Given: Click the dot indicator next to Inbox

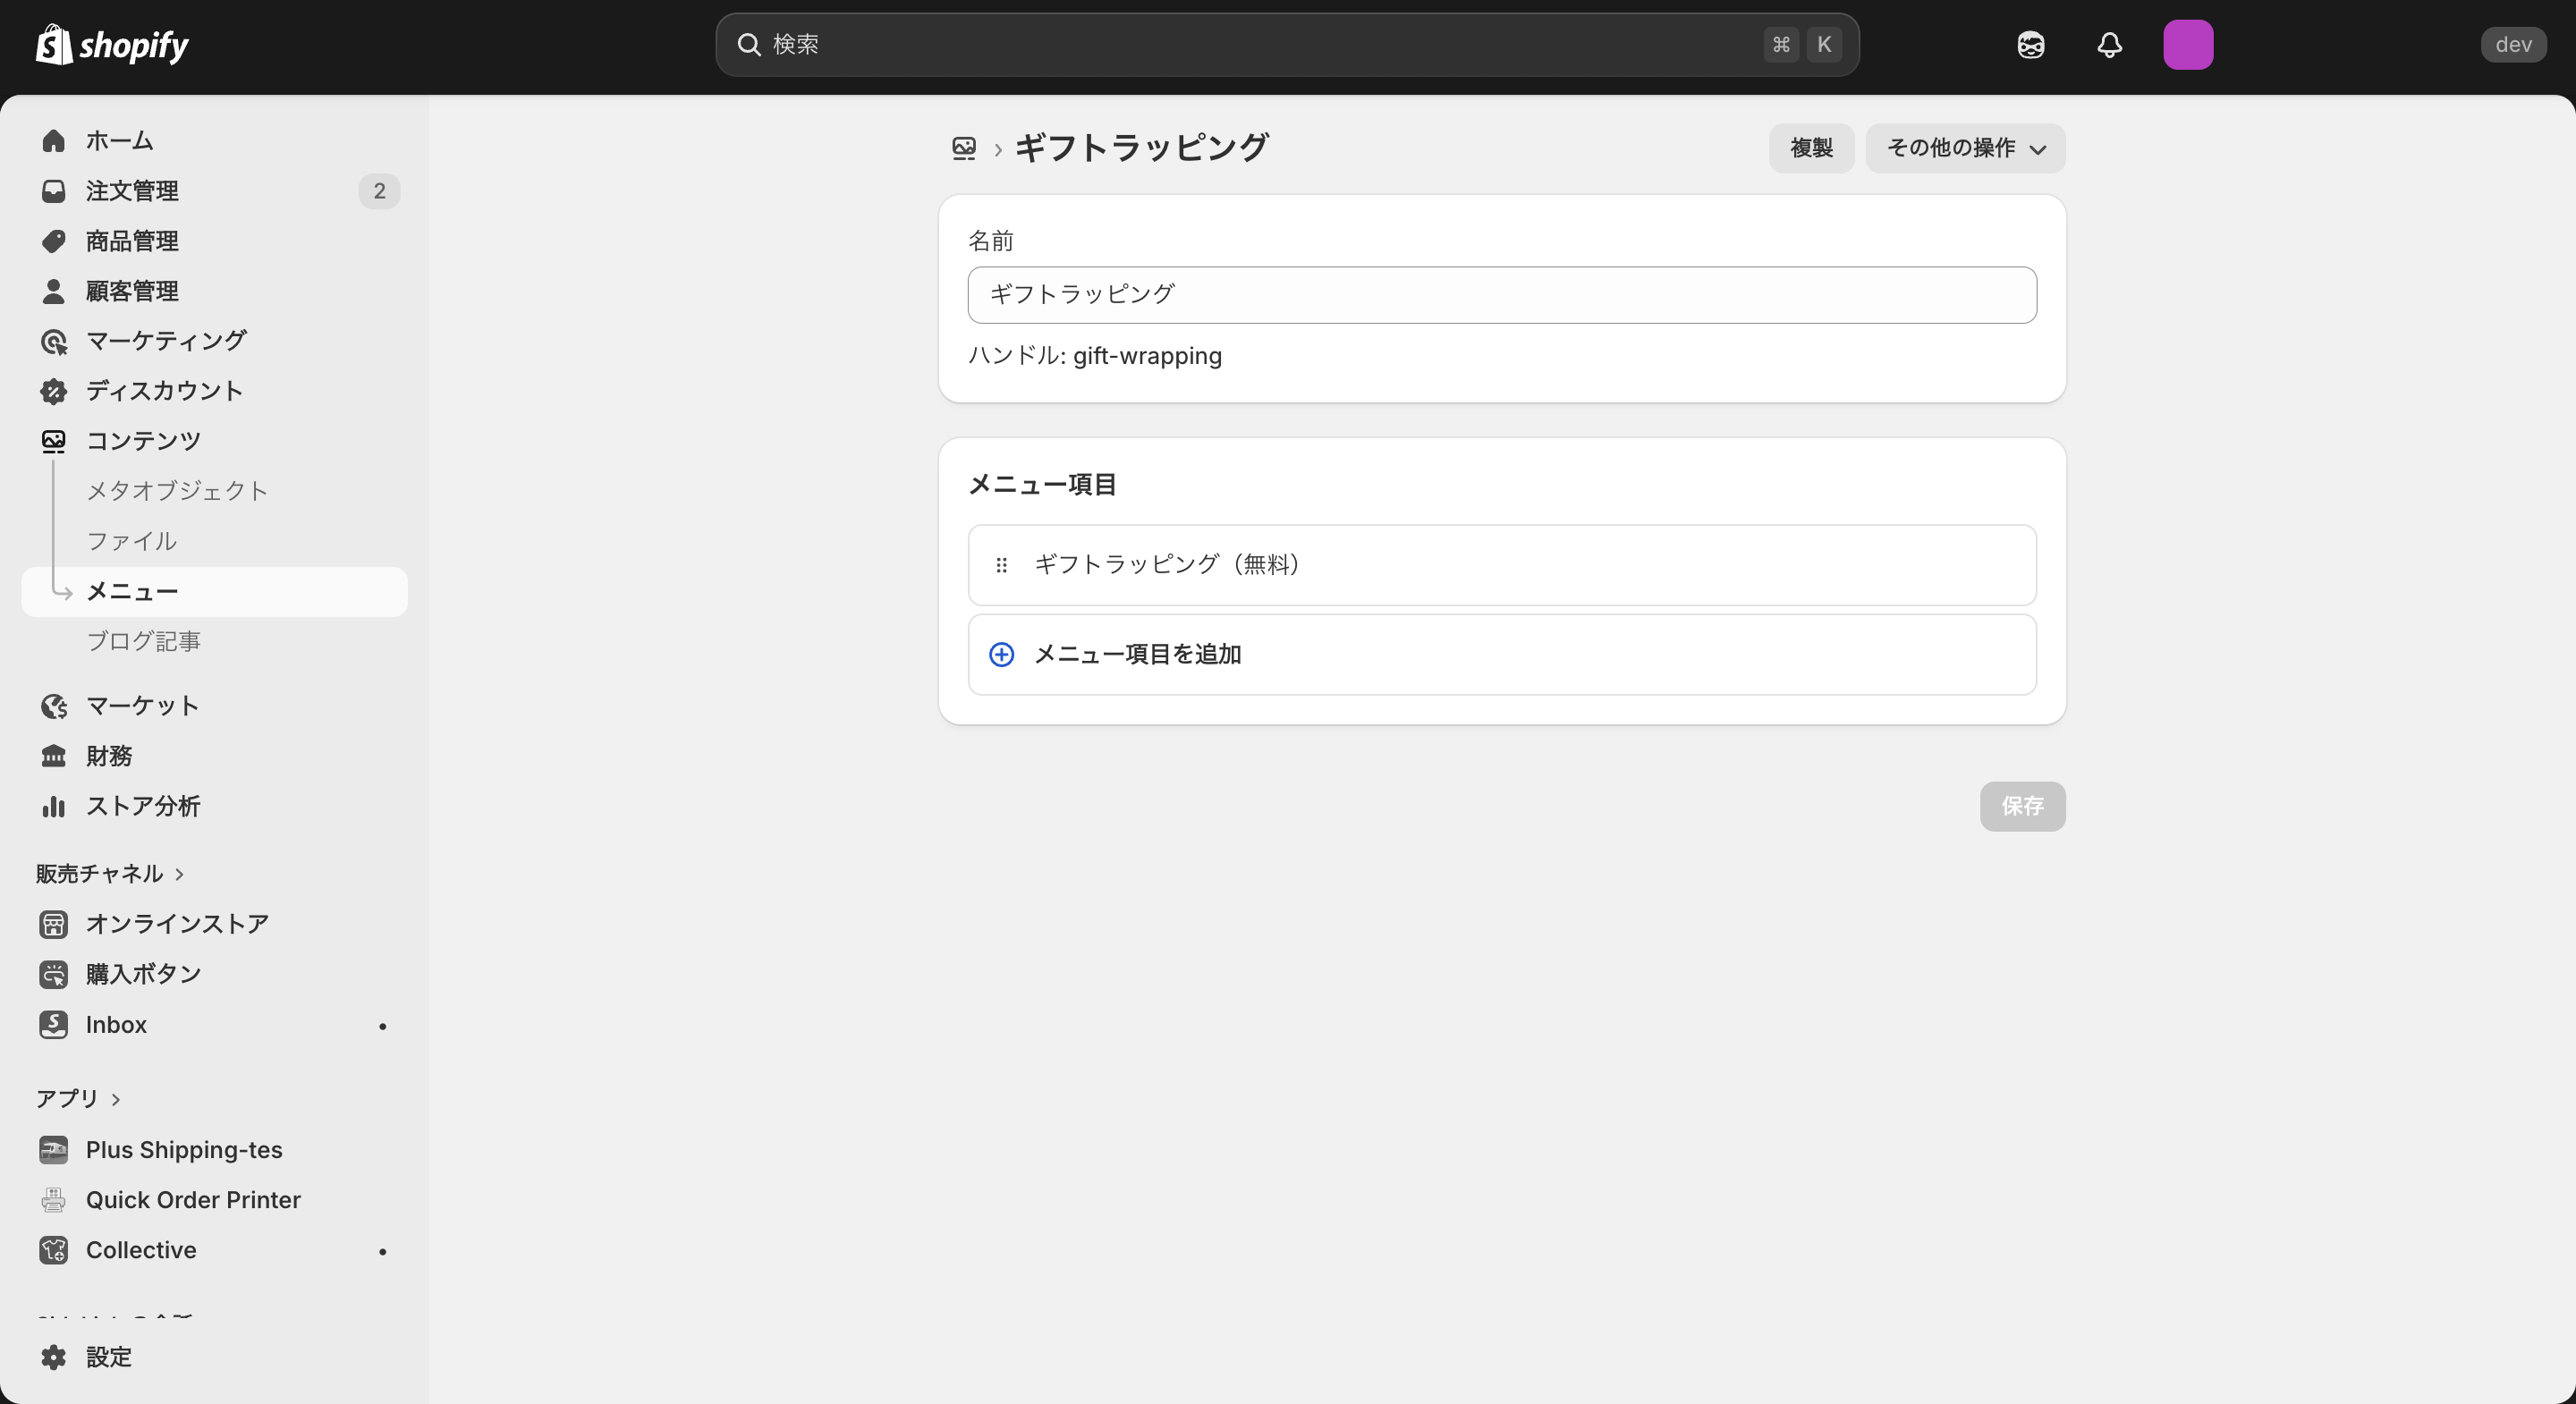Looking at the screenshot, I should tap(382, 1026).
